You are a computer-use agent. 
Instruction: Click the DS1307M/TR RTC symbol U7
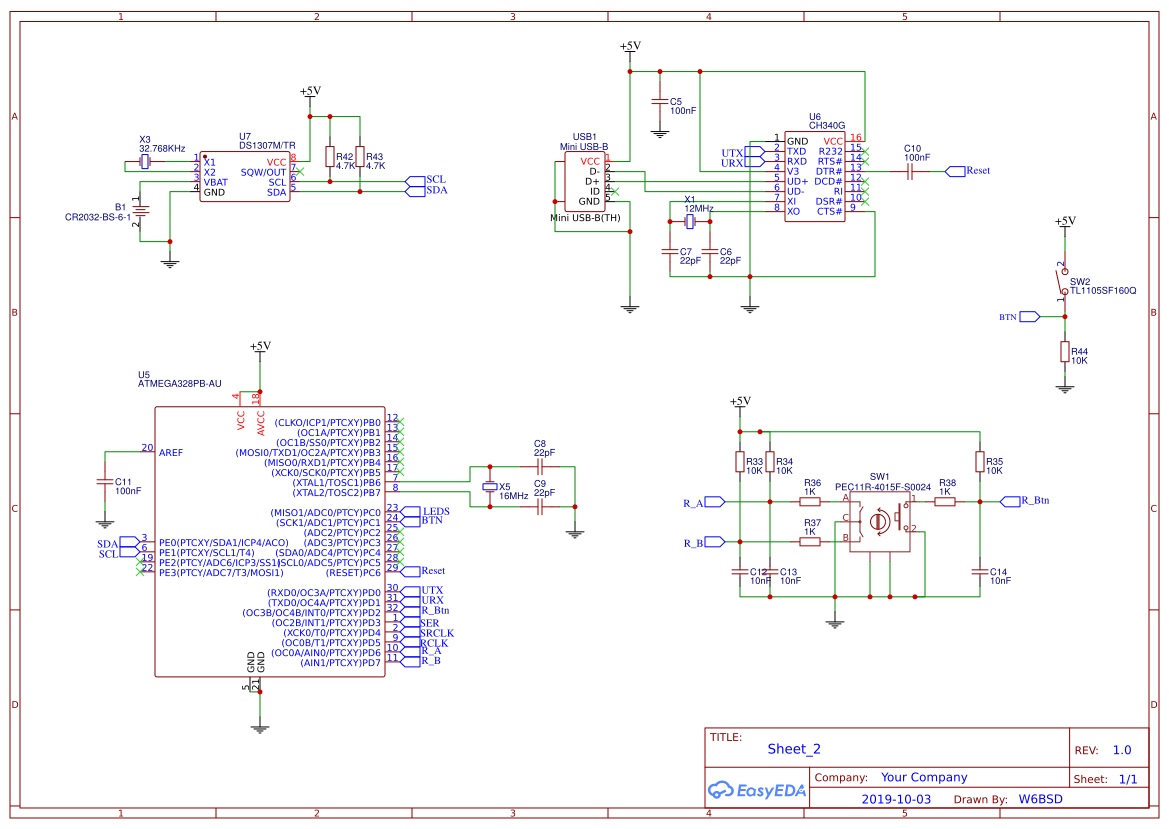245,175
